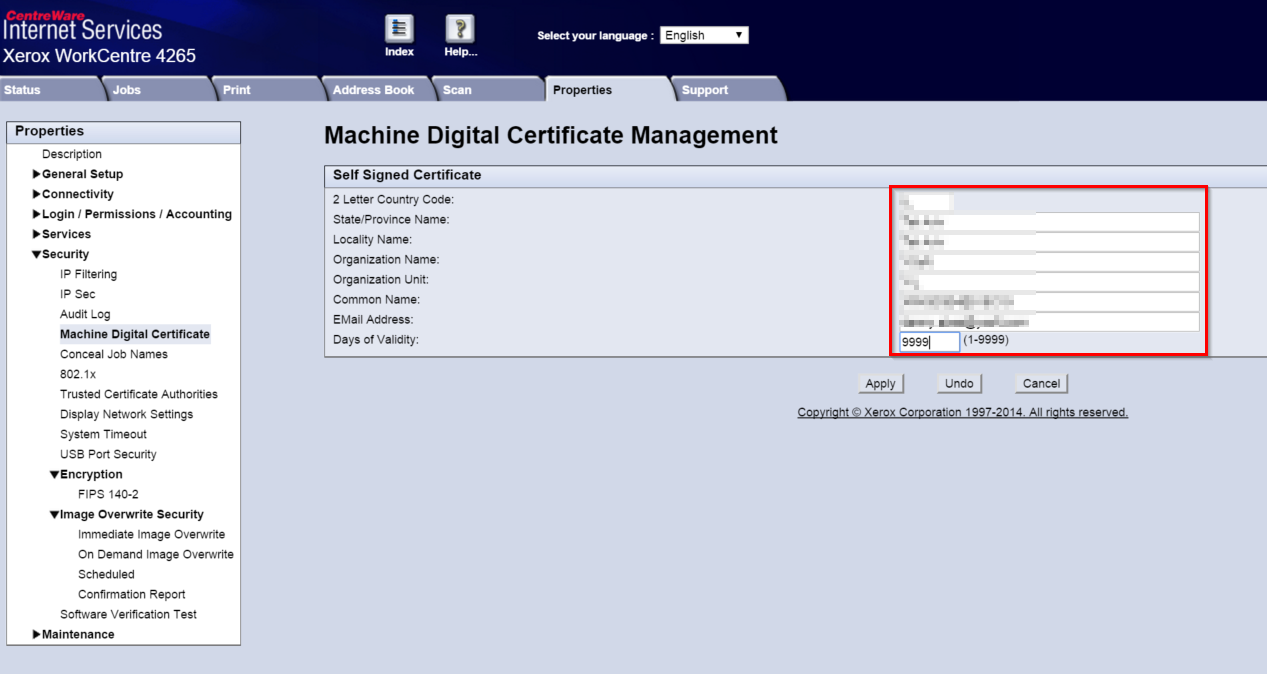Open the Xerox Corporation copyright link
This screenshot has height=674, width=1267.
click(962, 411)
